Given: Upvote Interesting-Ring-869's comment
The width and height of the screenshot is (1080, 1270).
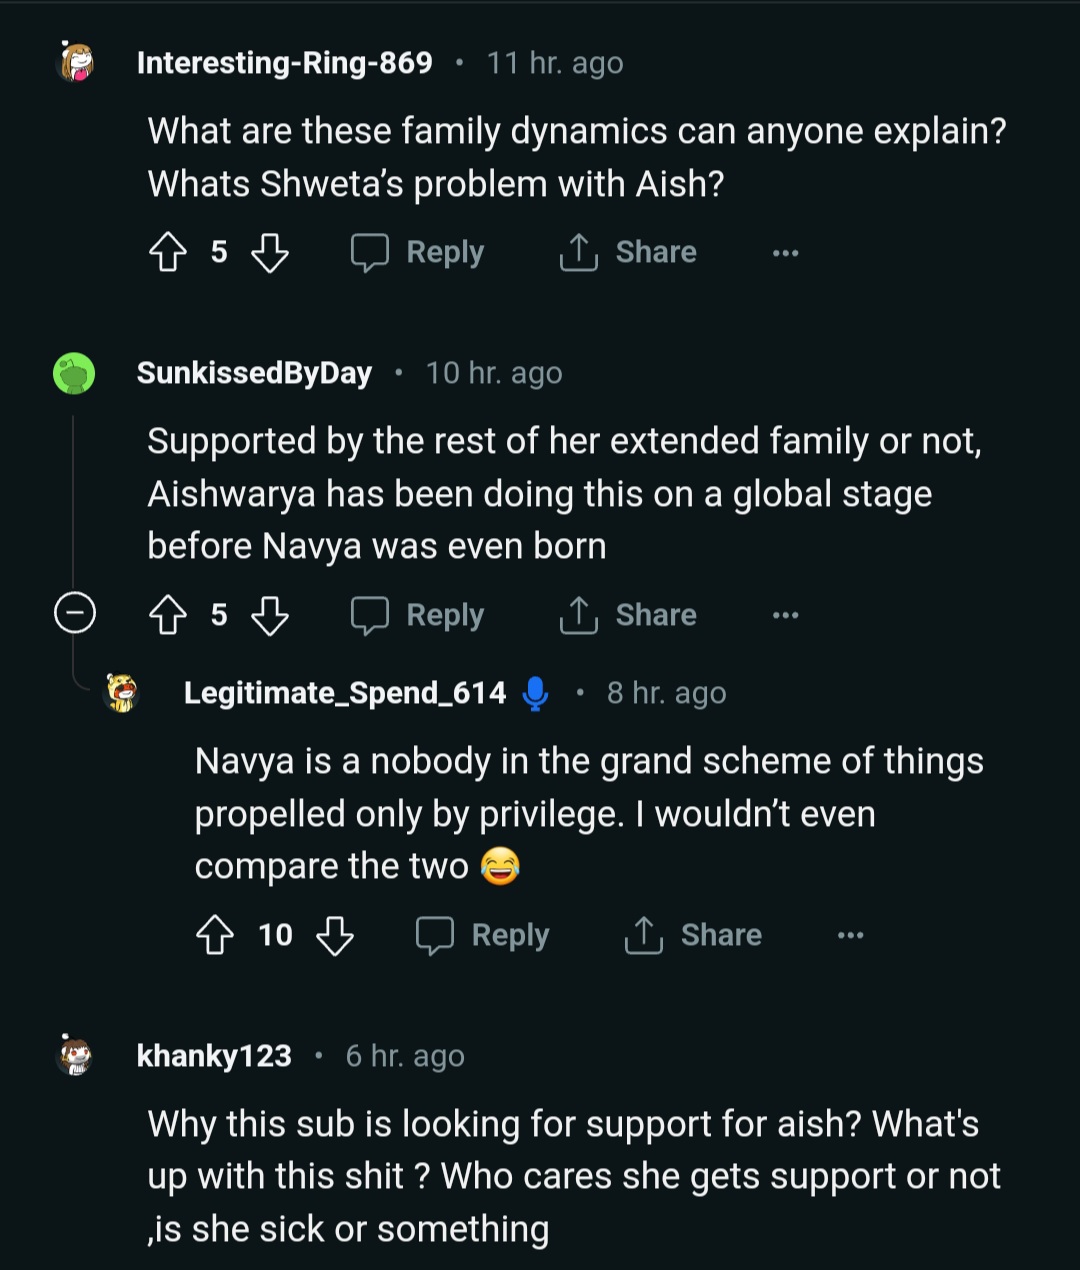Looking at the screenshot, I should (168, 253).
